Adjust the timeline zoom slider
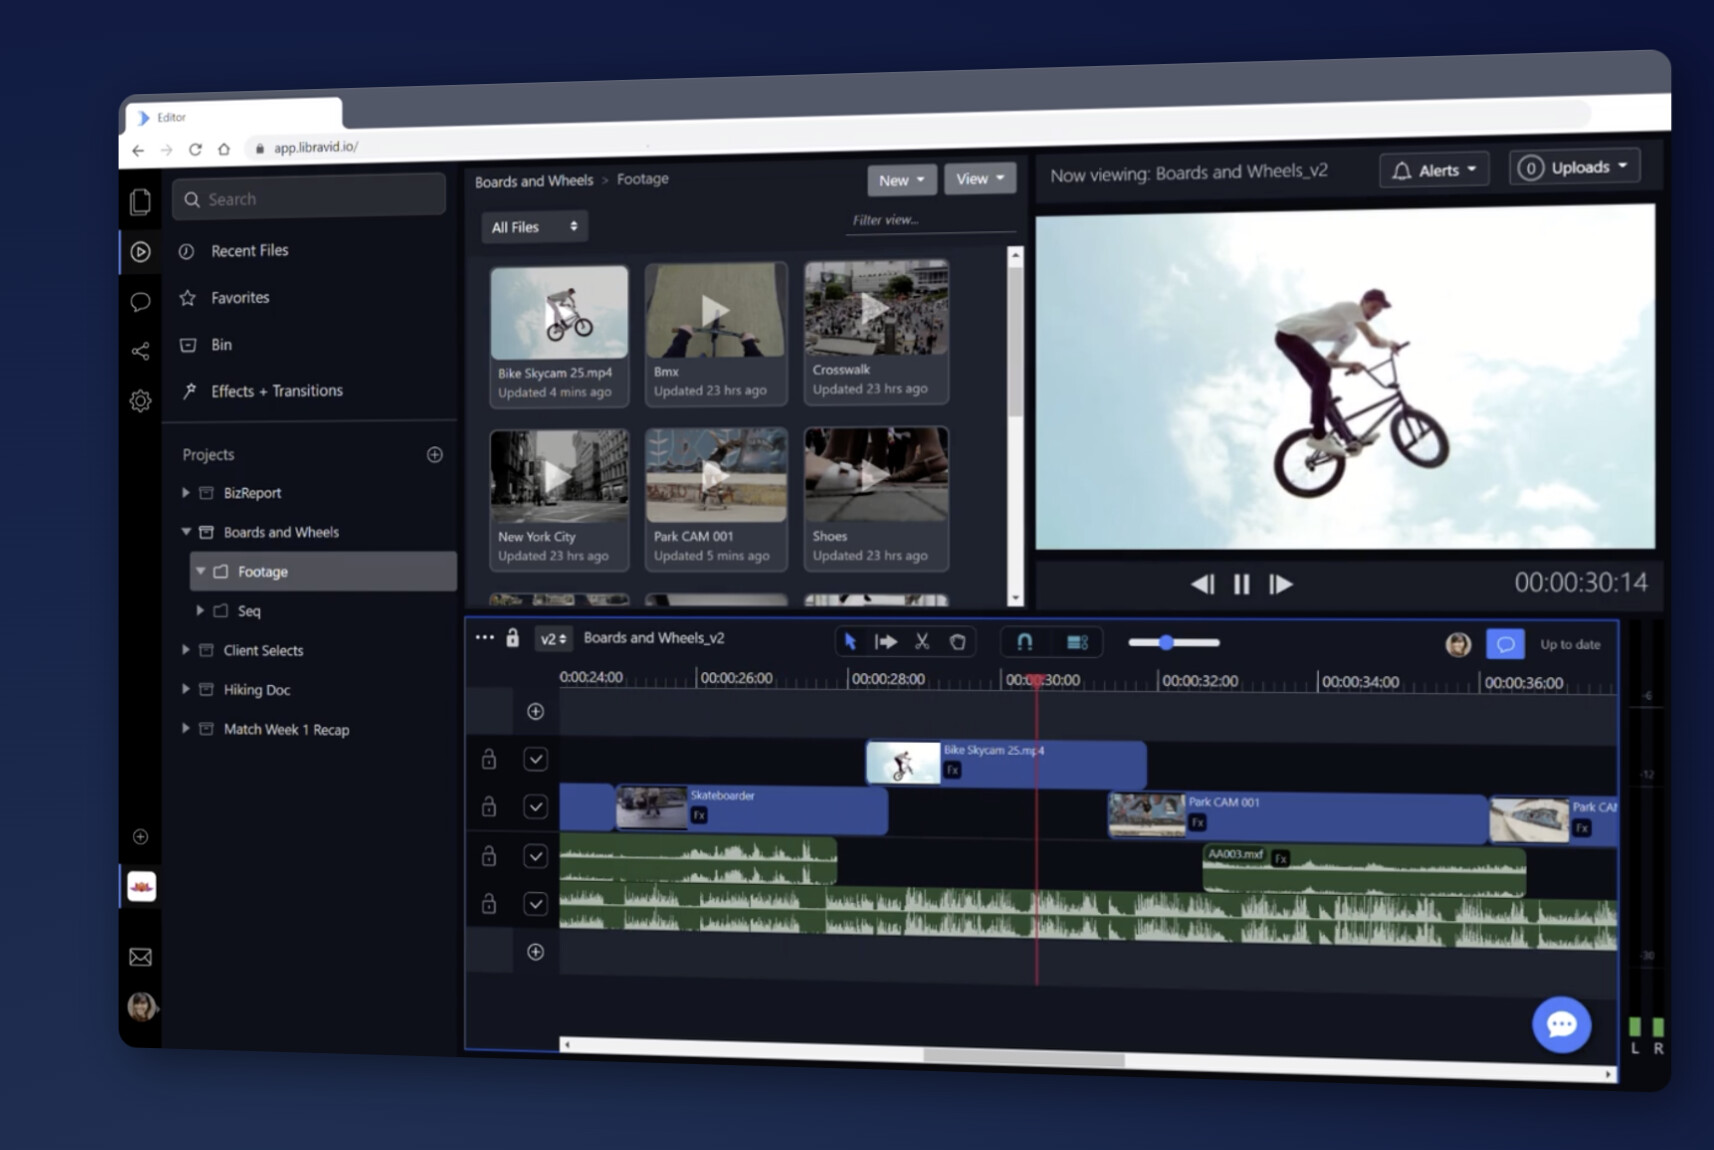1714x1150 pixels. pos(1168,643)
